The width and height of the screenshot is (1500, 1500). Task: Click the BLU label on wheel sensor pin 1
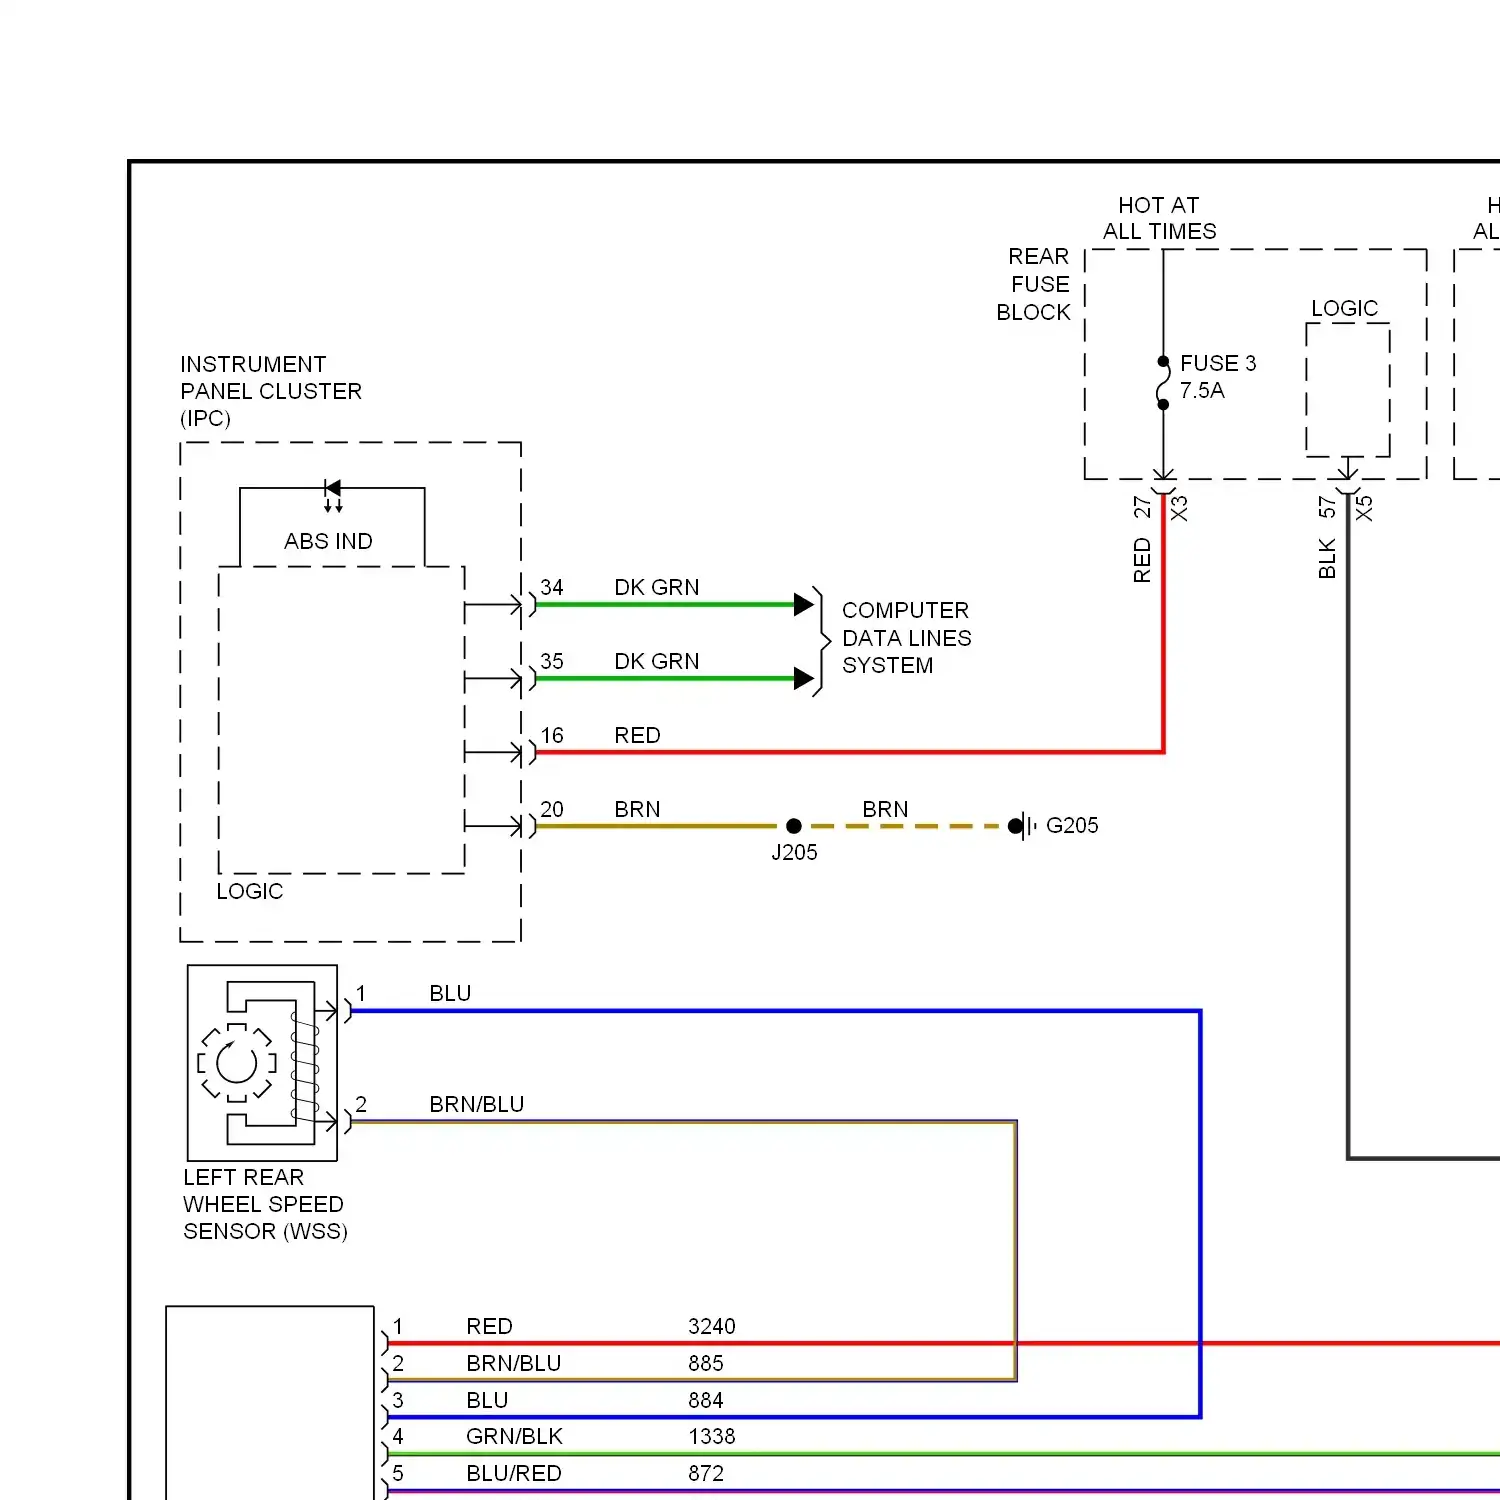click(450, 993)
